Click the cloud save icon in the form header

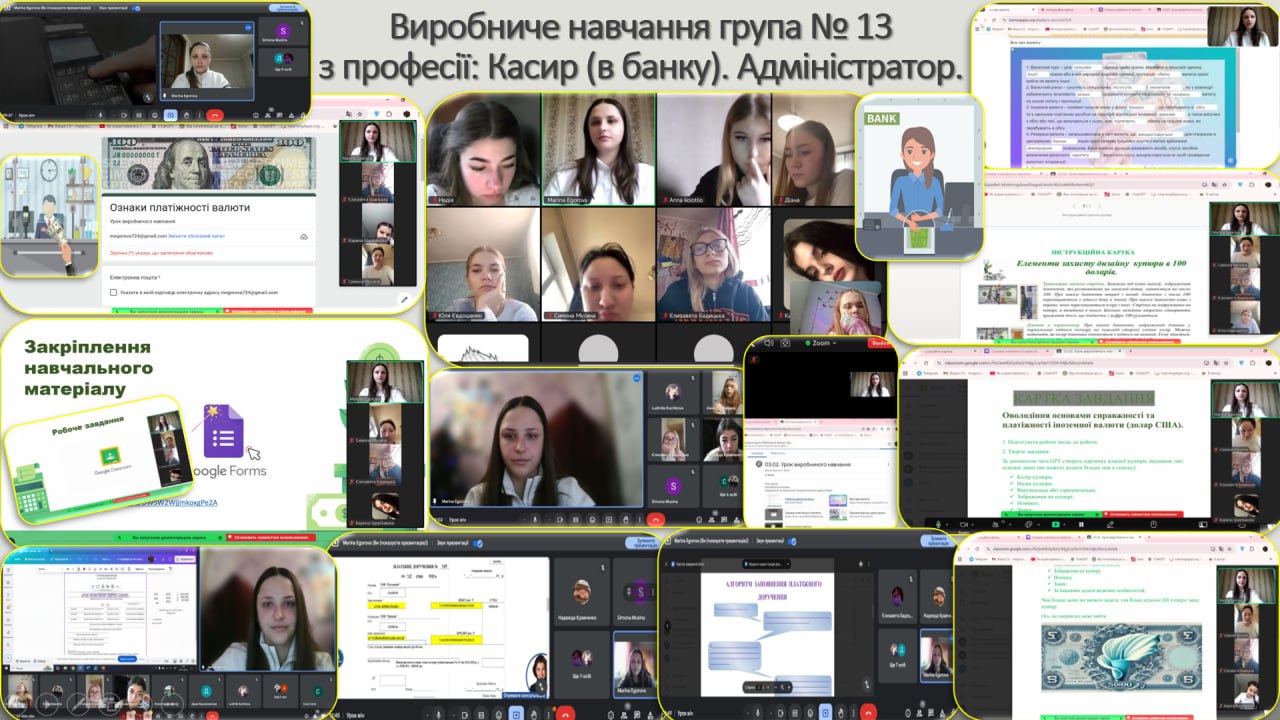click(x=304, y=237)
